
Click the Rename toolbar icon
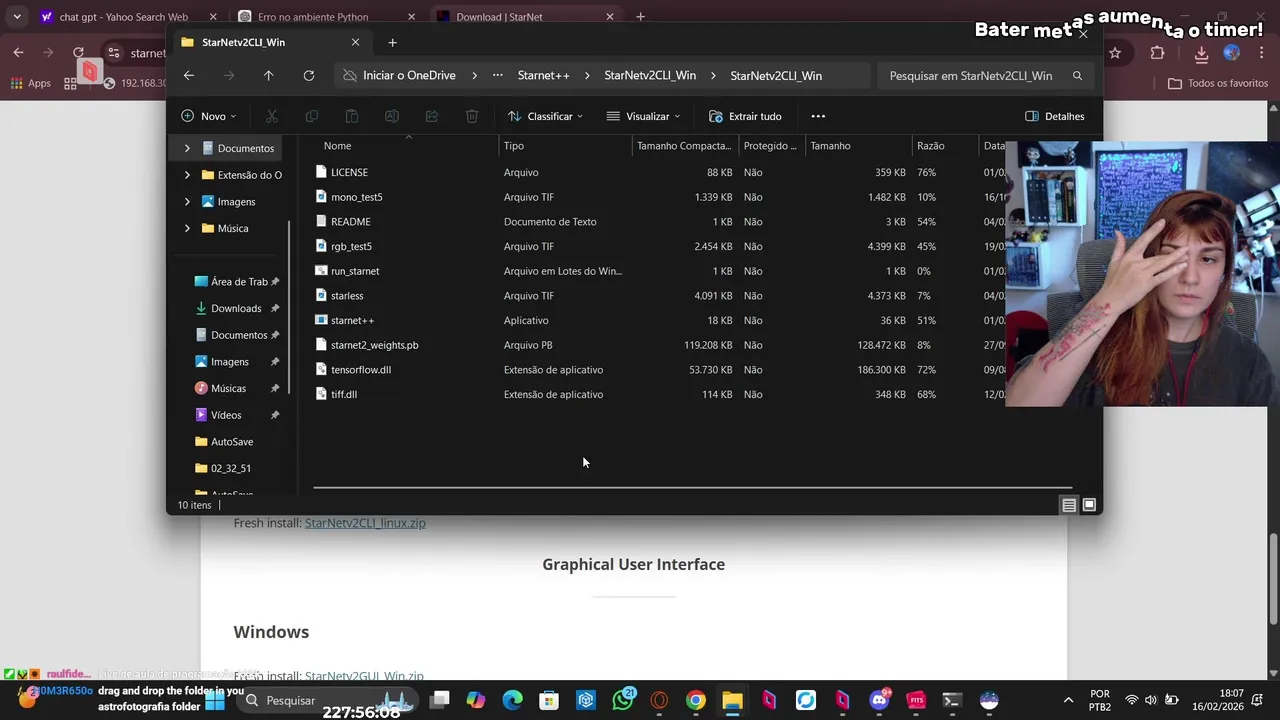click(x=392, y=116)
